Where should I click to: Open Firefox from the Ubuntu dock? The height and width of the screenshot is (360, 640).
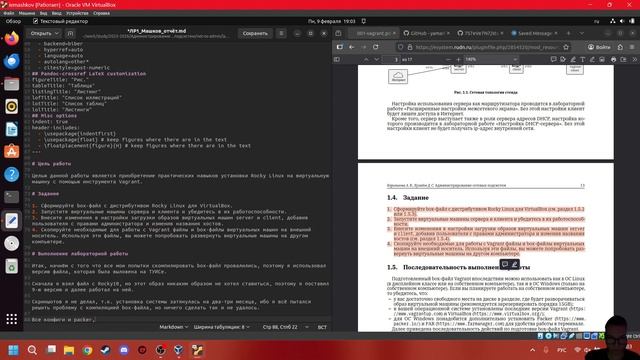click(x=11, y=39)
